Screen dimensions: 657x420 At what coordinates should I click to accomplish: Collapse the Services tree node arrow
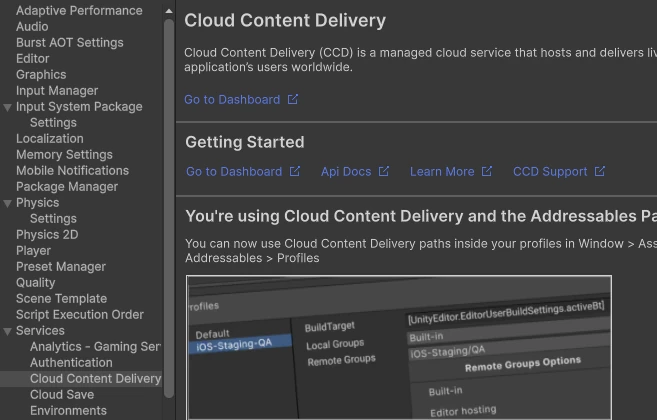(x=7, y=332)
